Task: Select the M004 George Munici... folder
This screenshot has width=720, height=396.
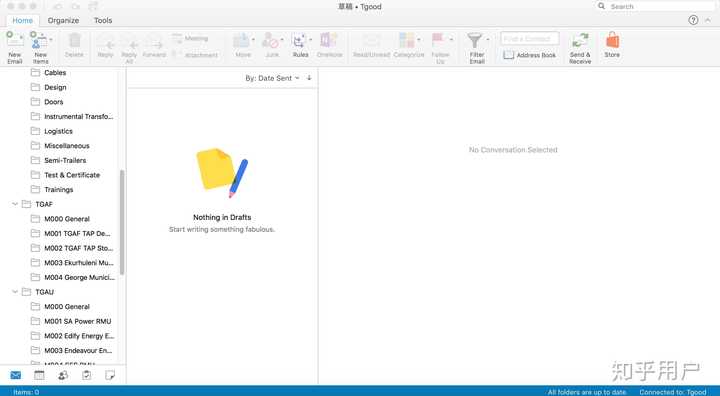Action: click(x=79, y=277)
